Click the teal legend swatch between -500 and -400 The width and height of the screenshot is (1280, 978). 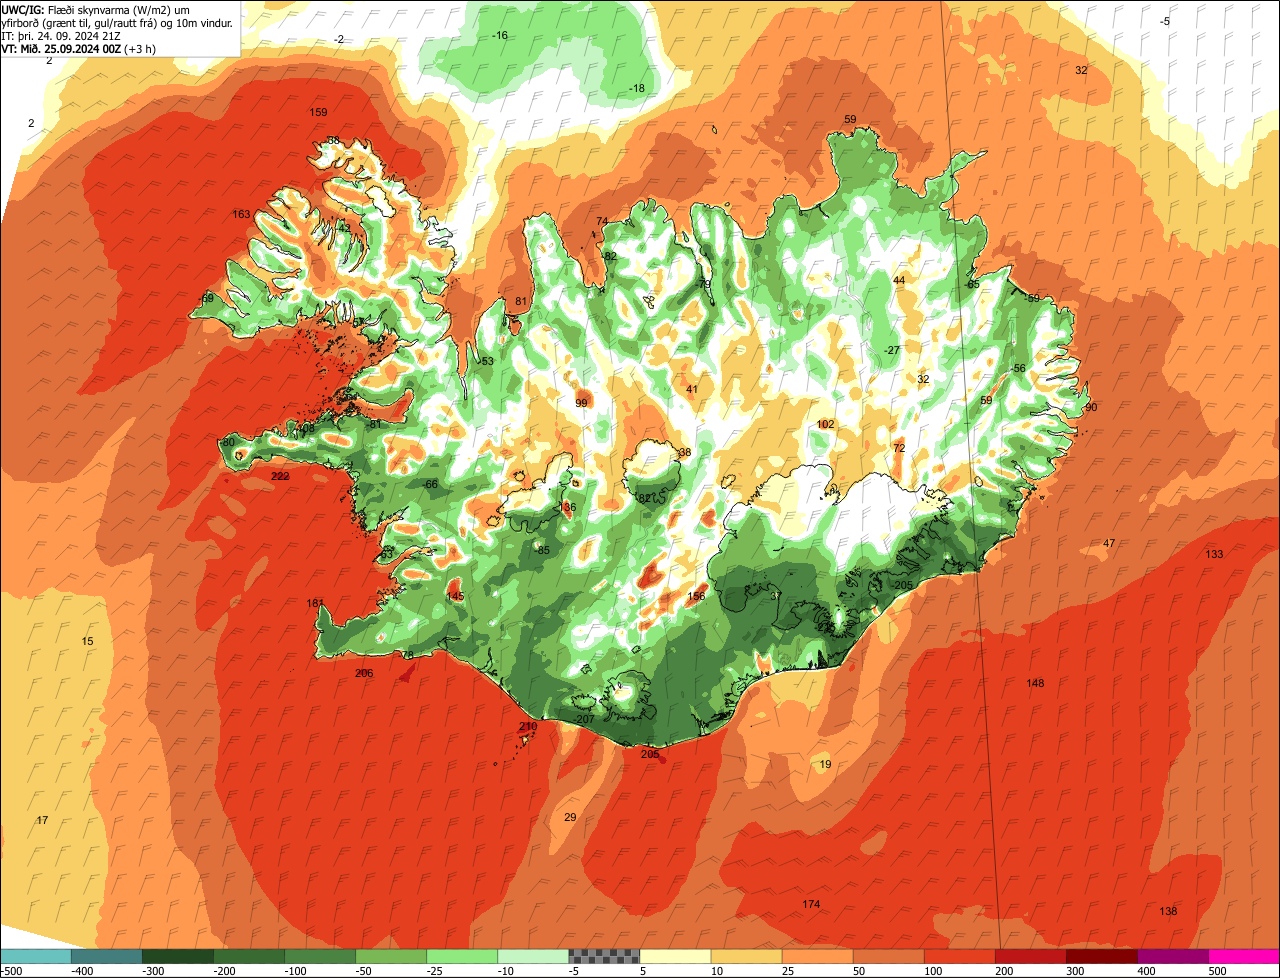[35, 956]
